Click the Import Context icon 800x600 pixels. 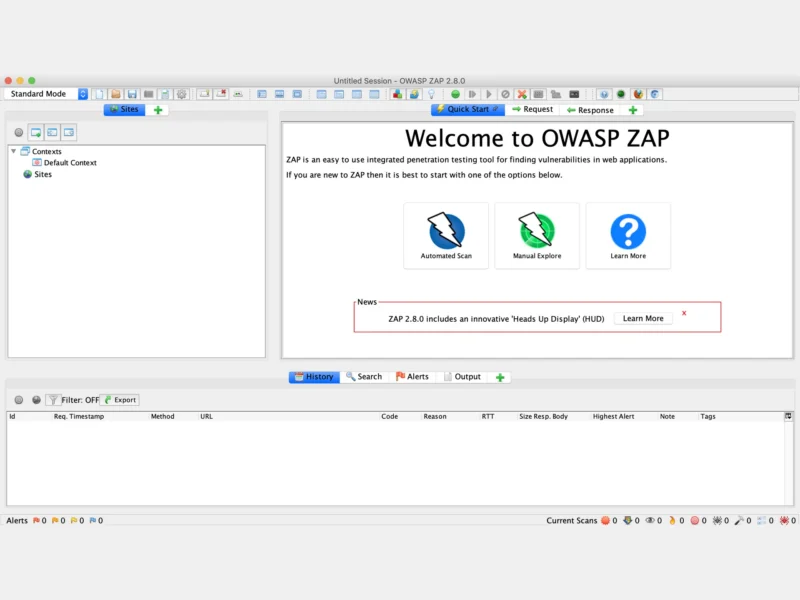[52, 133]
